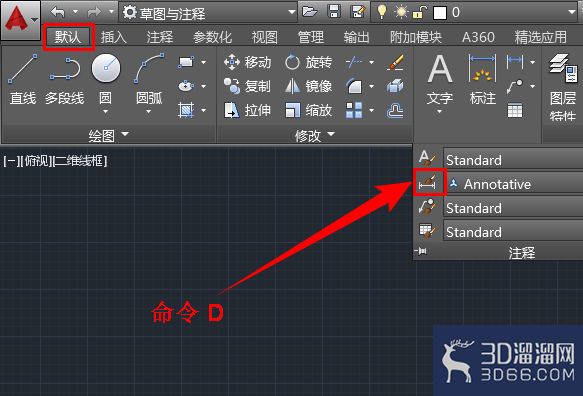Select the ellipse draw tool

(x=186, y=86)
